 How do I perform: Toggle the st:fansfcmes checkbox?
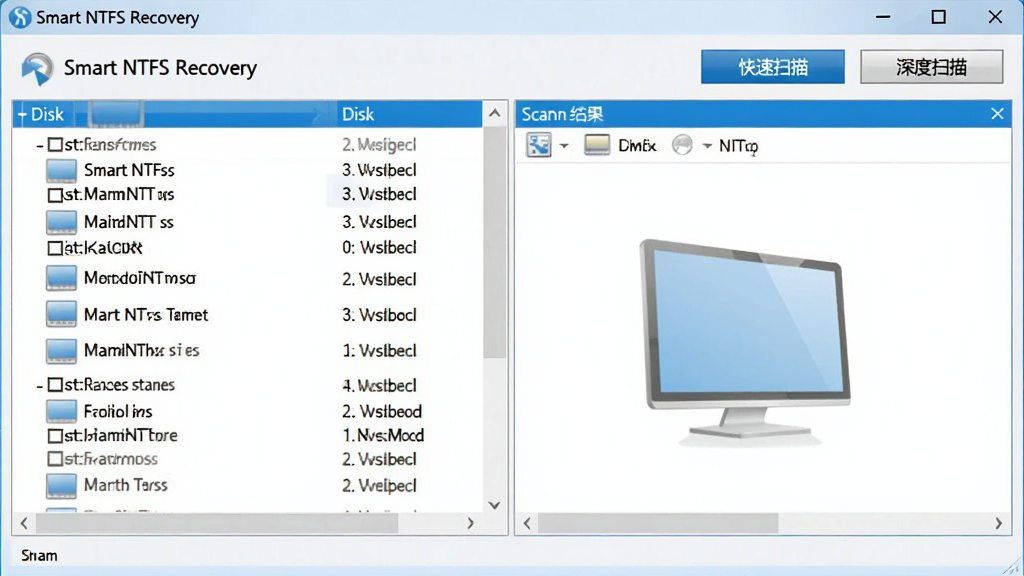pyautogui.click(x=56, y=144)
